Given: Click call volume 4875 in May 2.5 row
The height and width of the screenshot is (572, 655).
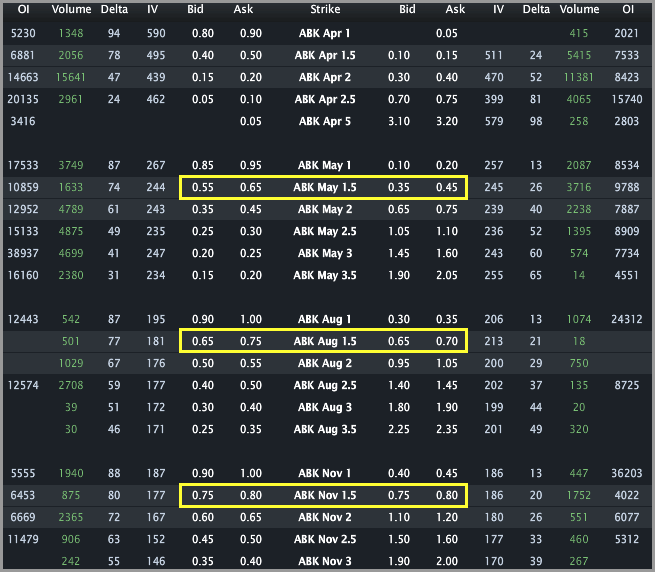Looking at the screenshot, I should [x=71, y=231].
